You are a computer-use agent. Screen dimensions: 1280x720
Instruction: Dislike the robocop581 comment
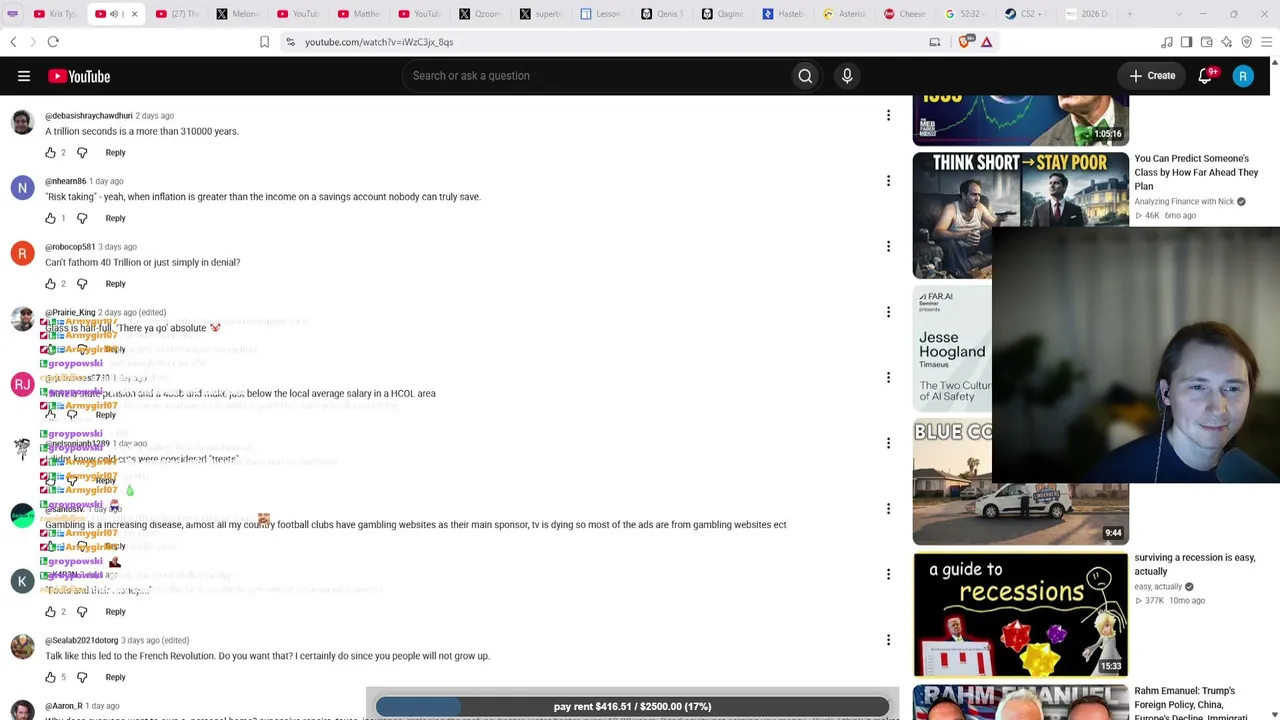pyautogui.click(x=82, y=284)
